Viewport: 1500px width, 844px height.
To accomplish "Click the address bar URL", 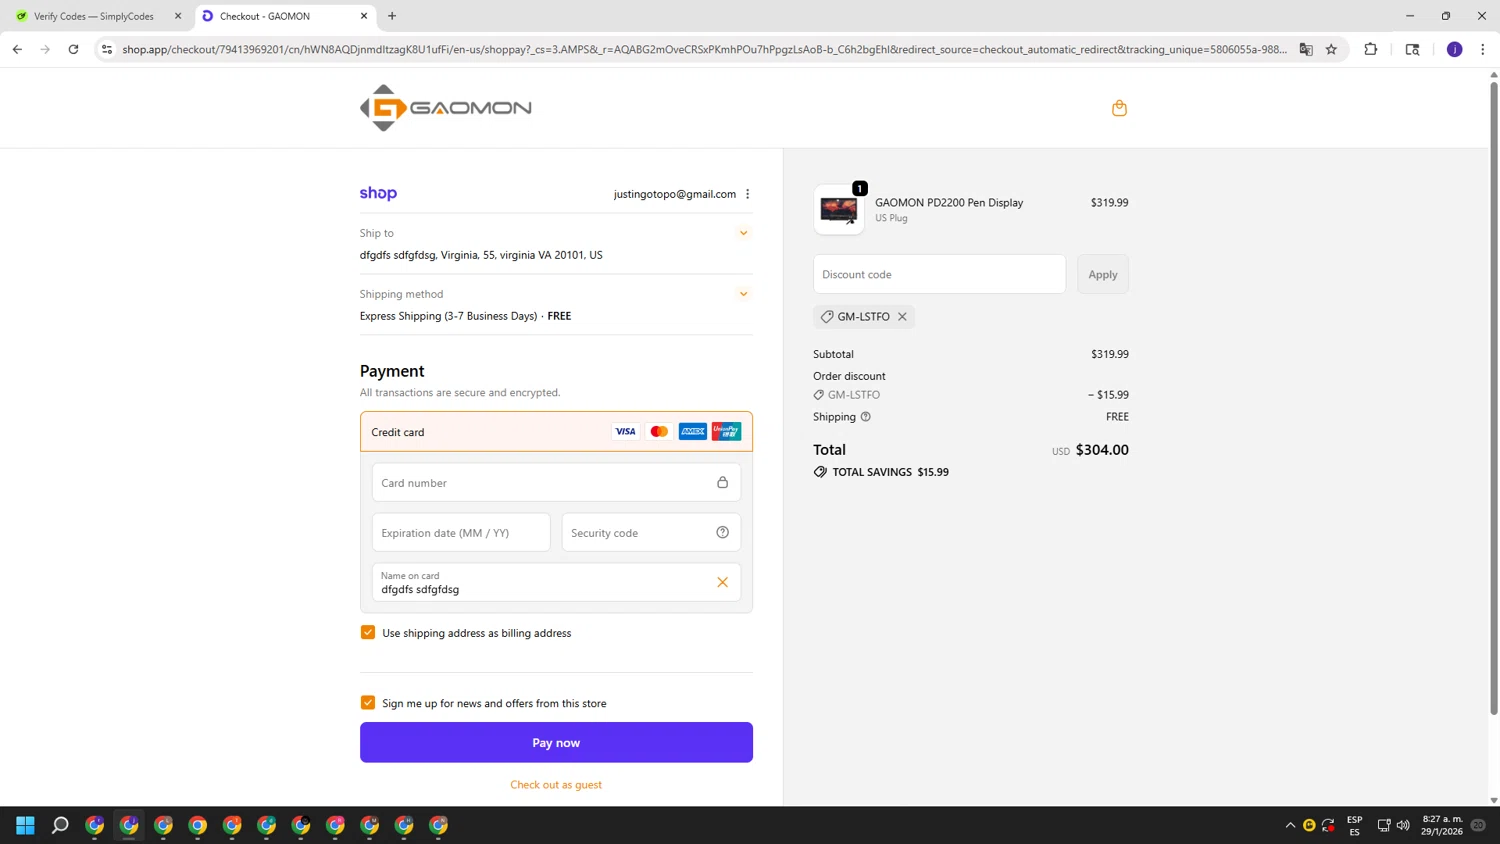I will click(x=704, y=49).
